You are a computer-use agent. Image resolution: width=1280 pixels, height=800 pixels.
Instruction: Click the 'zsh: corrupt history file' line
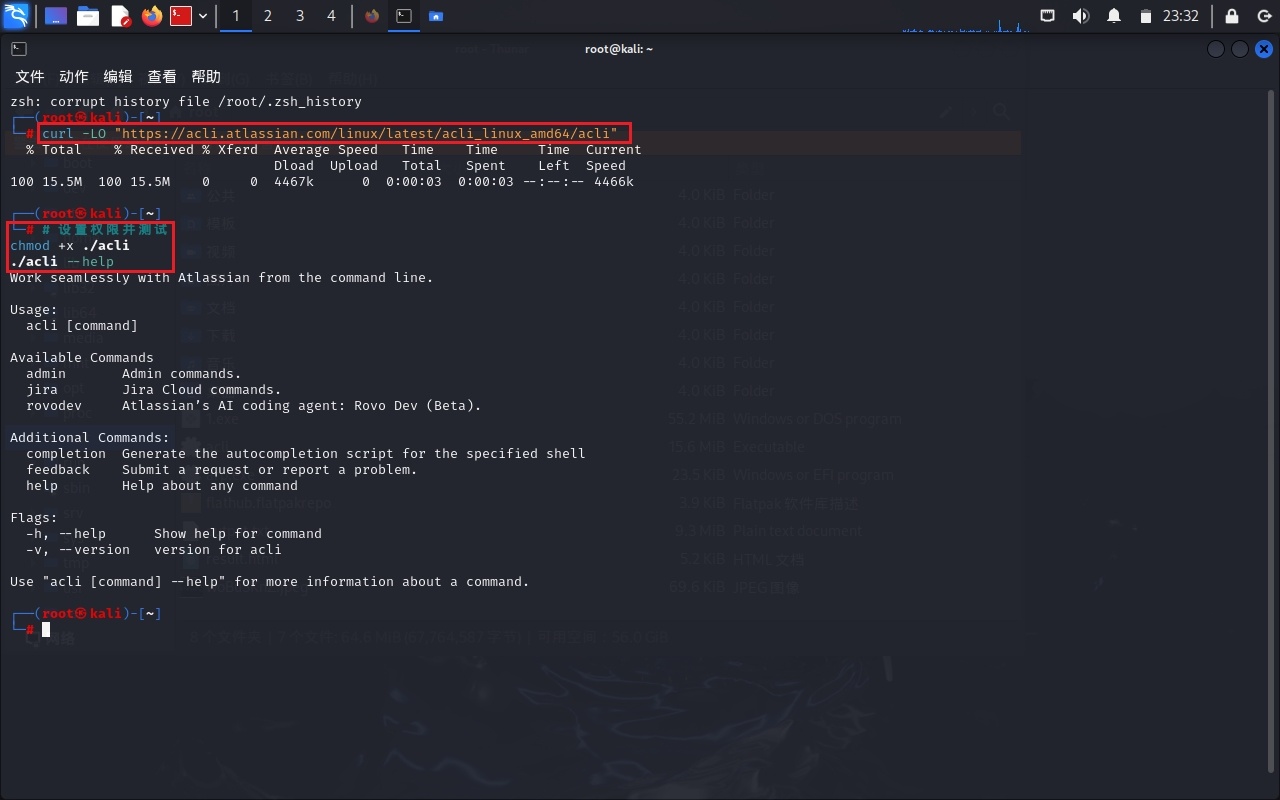coord(186,102)
